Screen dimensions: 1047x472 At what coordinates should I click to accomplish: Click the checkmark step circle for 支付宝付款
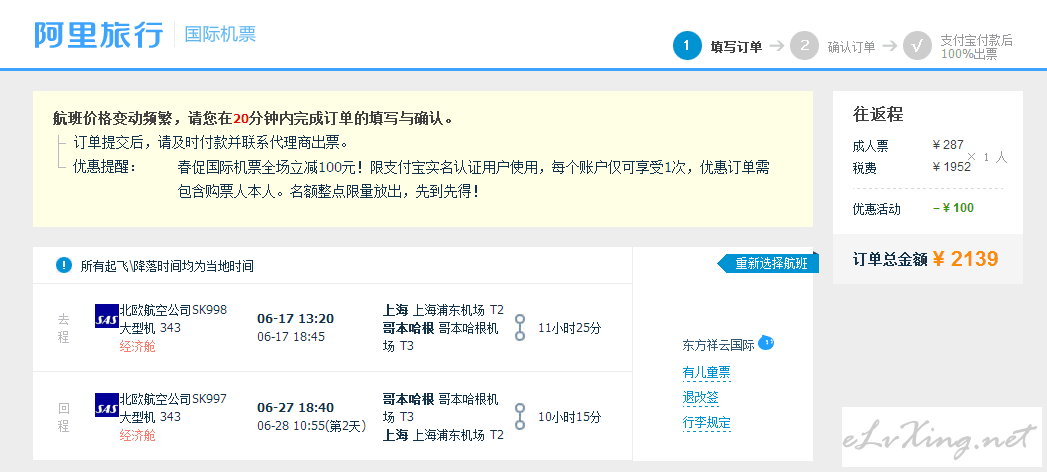917,46
